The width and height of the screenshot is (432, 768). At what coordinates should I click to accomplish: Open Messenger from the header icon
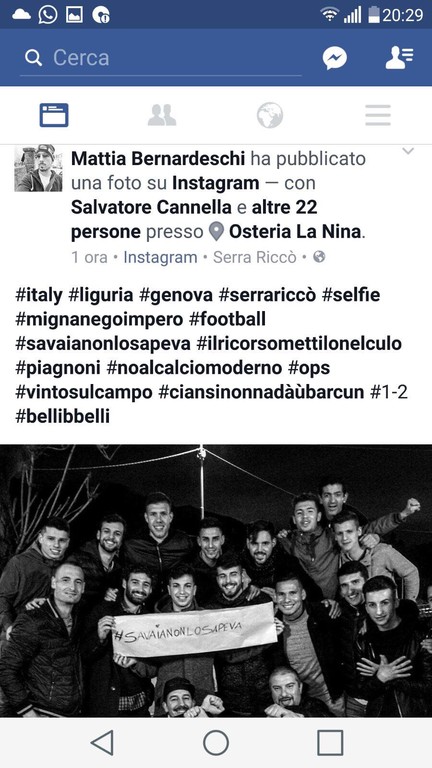pos(335,58)
